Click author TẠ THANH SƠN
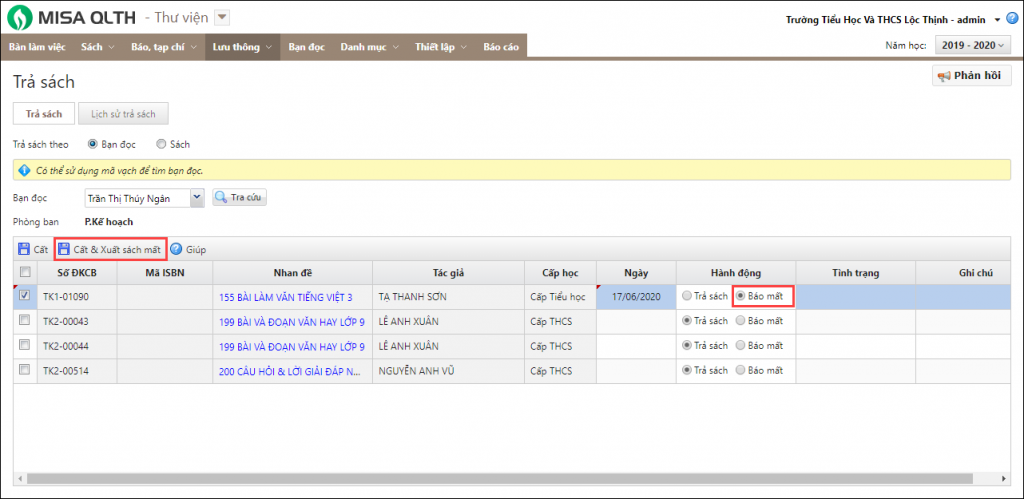This screenshot has height=499, width=1024. coord(412,297)
